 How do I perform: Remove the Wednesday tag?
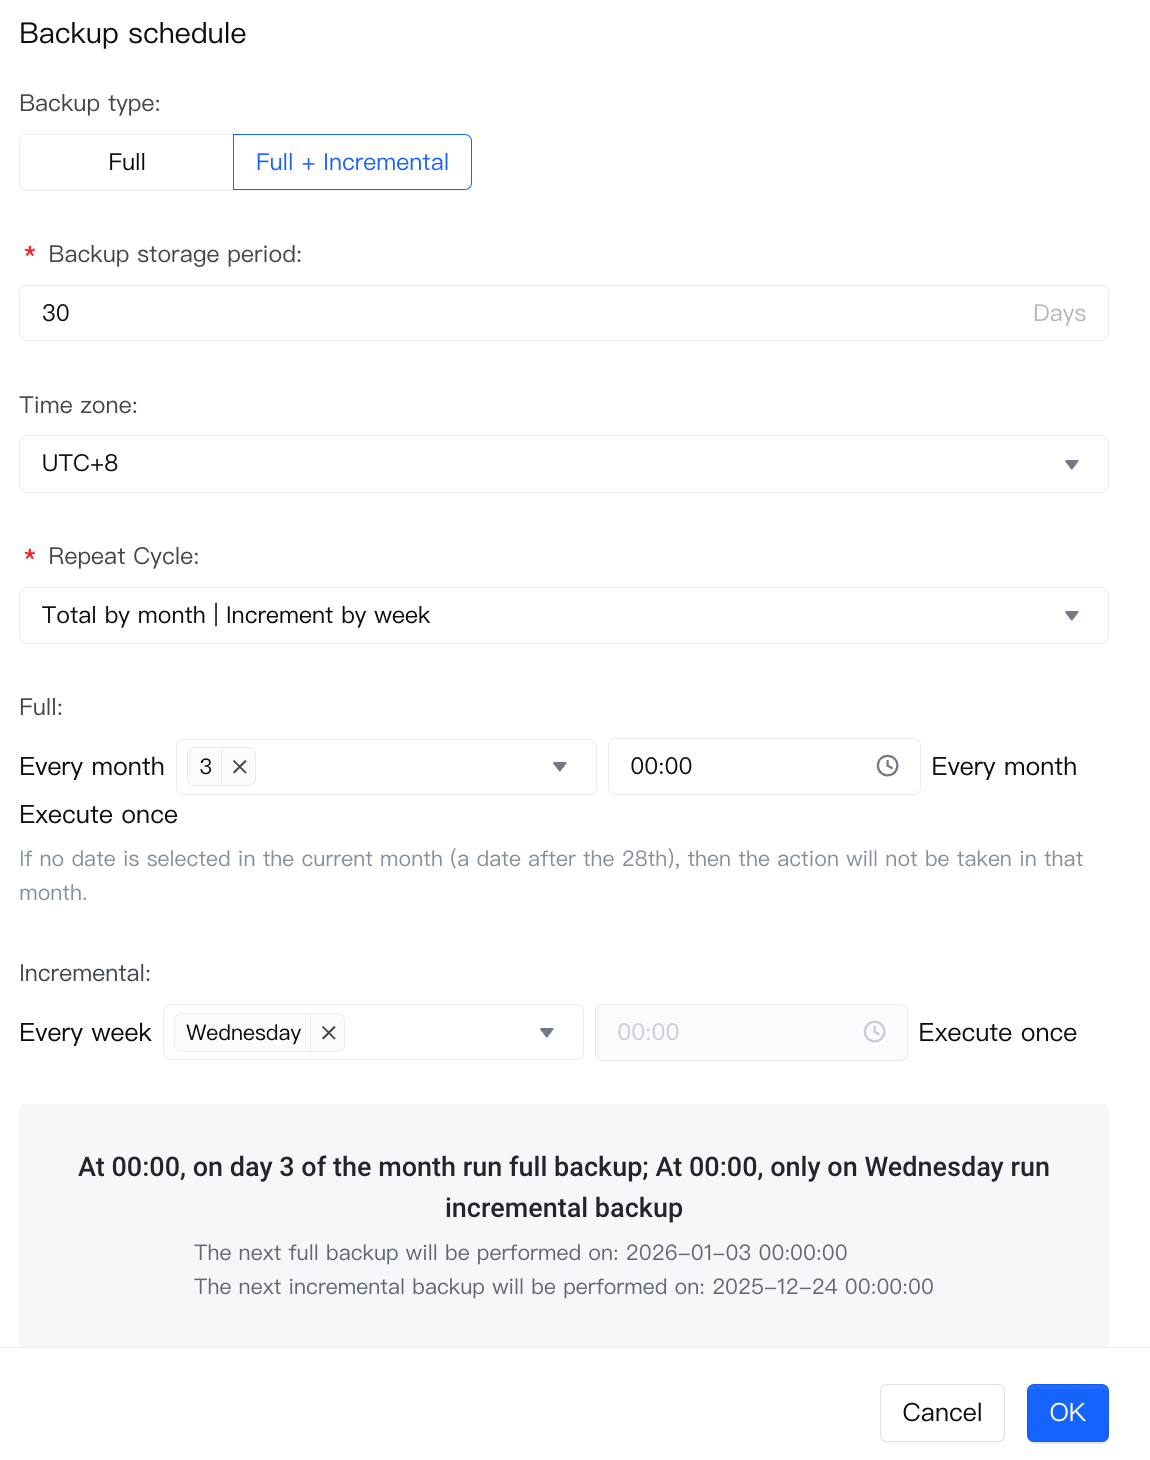328,1033
